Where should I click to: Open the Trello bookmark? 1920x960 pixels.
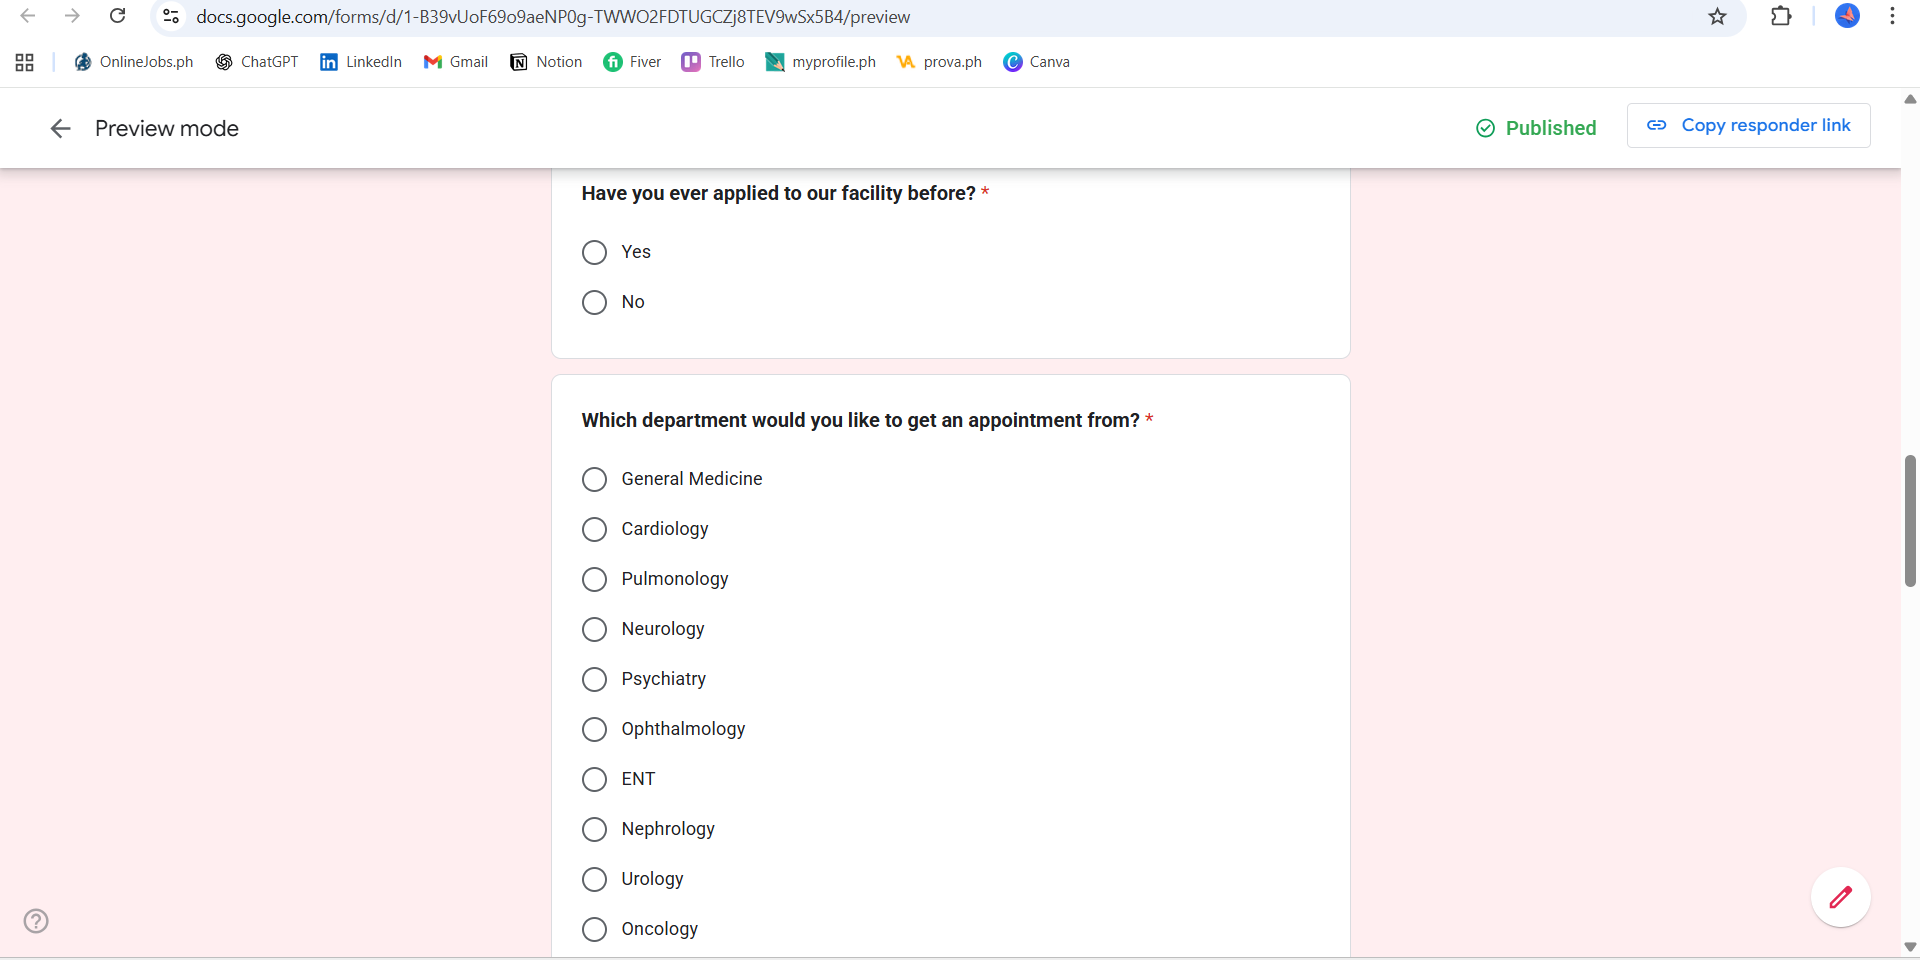[713, 62]
